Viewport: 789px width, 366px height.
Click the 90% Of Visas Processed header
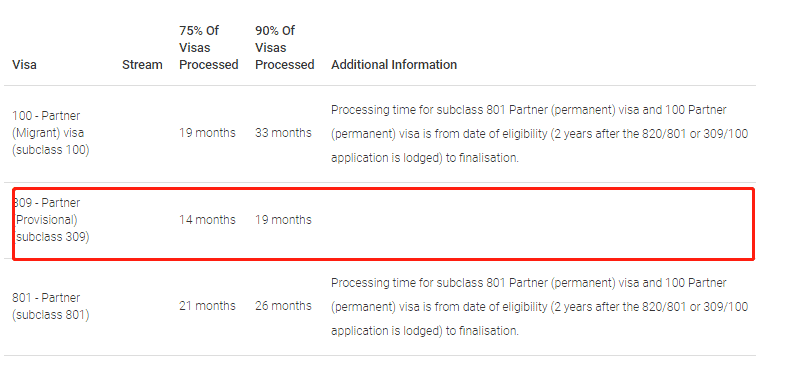tap(285, 48)
